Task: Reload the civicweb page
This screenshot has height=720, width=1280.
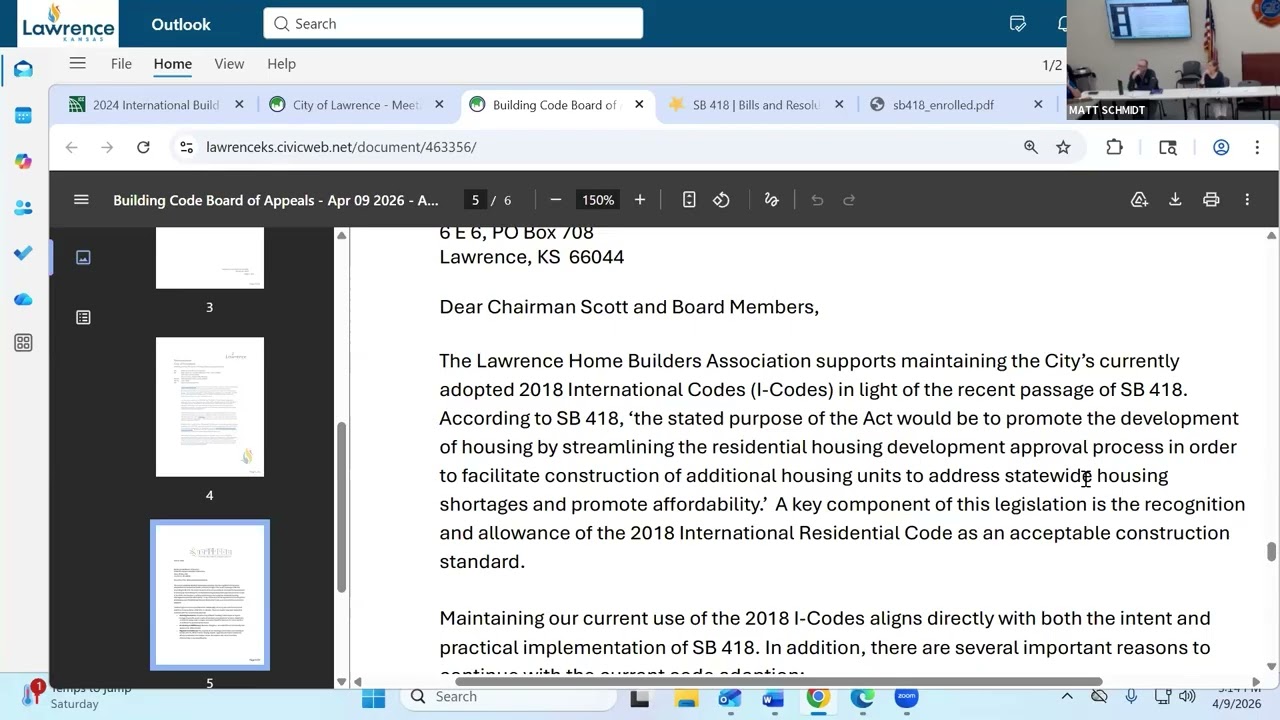Action: 143,147
